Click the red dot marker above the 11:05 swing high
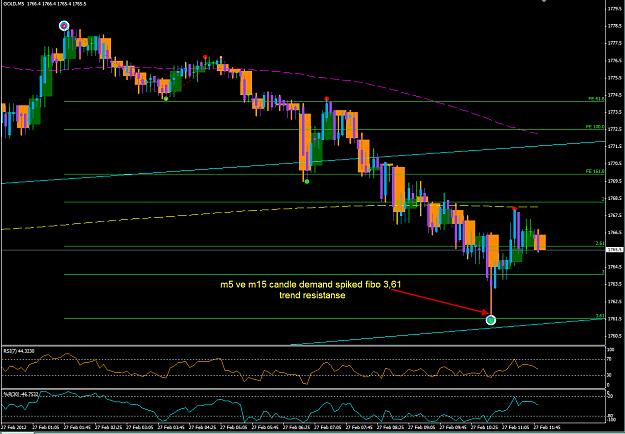The height and width of the screenshot is (434, 625). [515, 209]
